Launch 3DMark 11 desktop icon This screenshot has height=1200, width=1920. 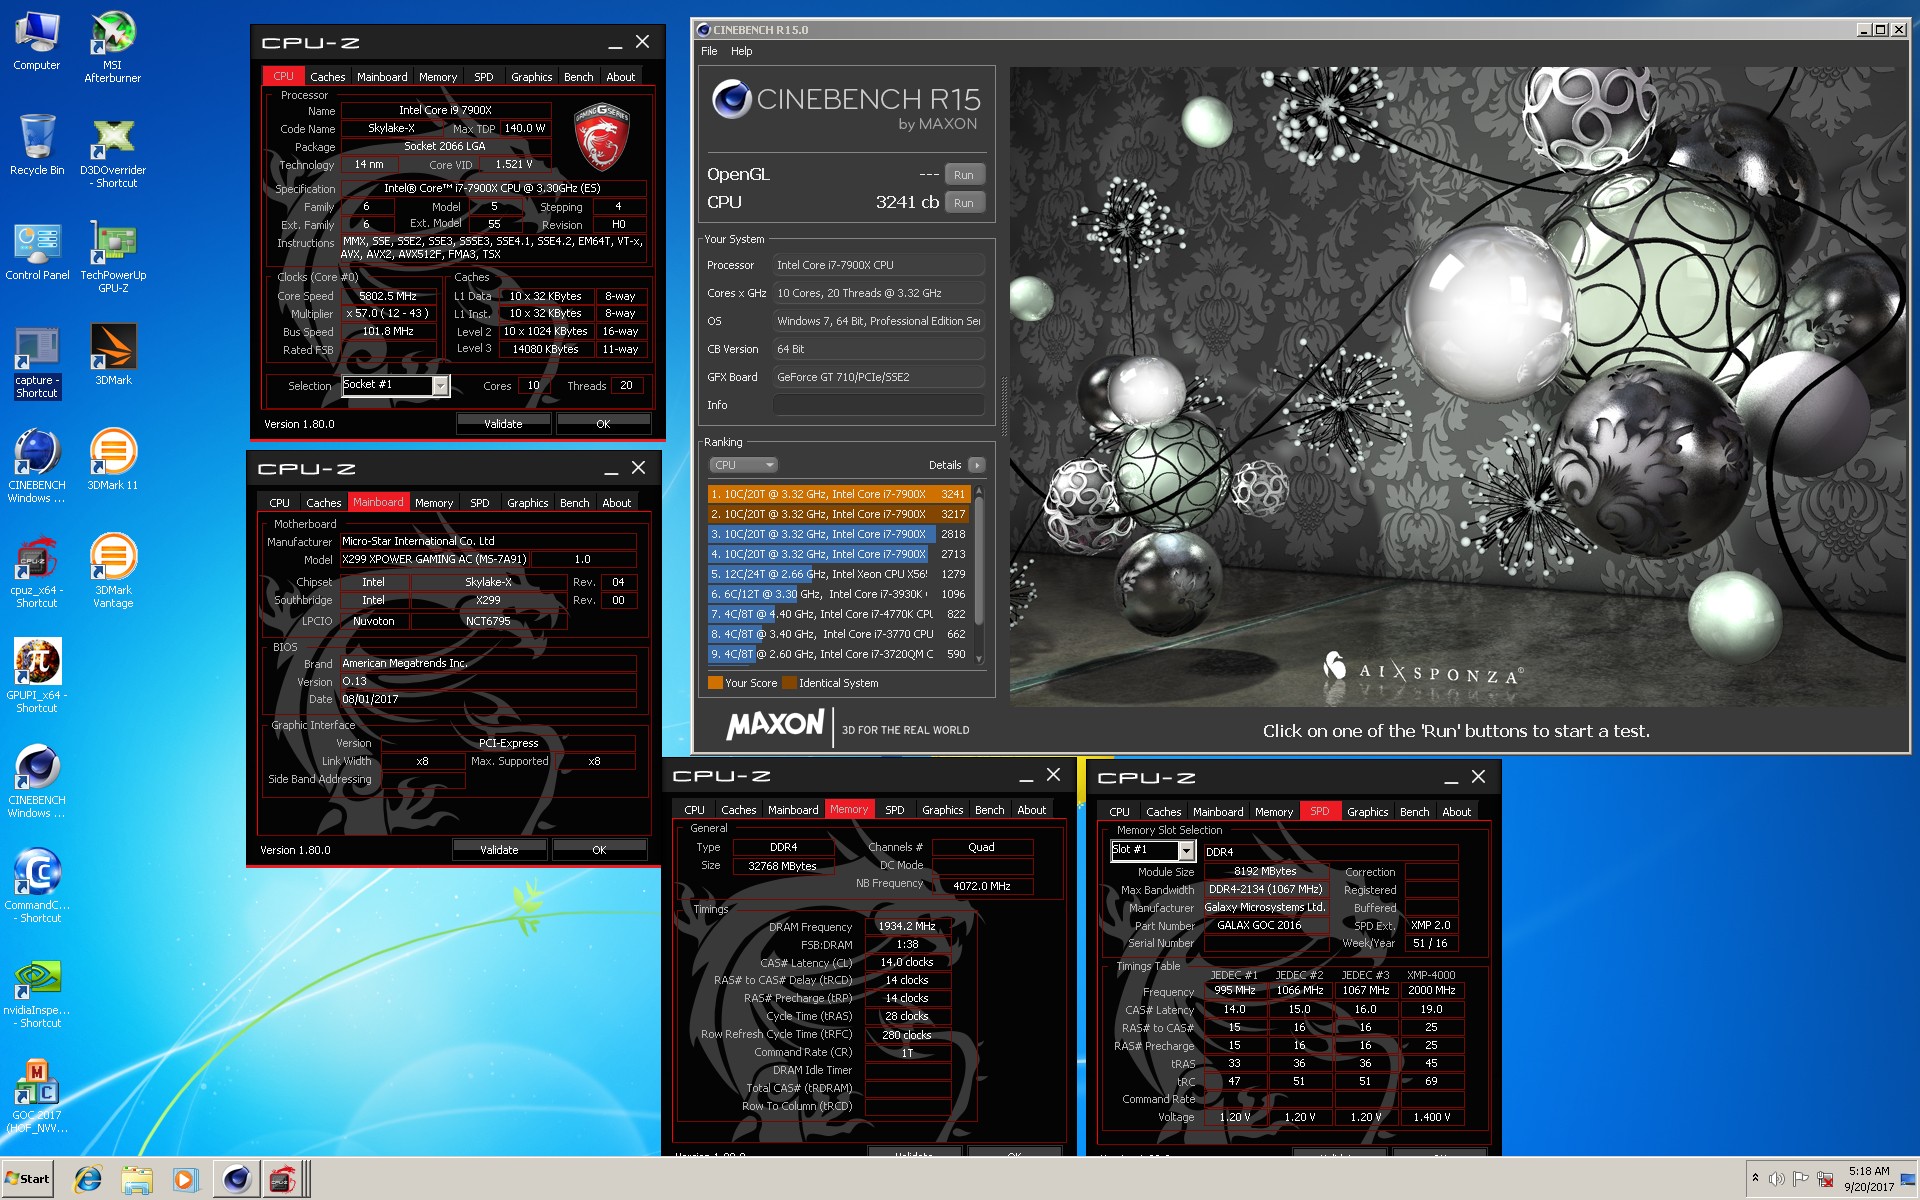point(113,460)
